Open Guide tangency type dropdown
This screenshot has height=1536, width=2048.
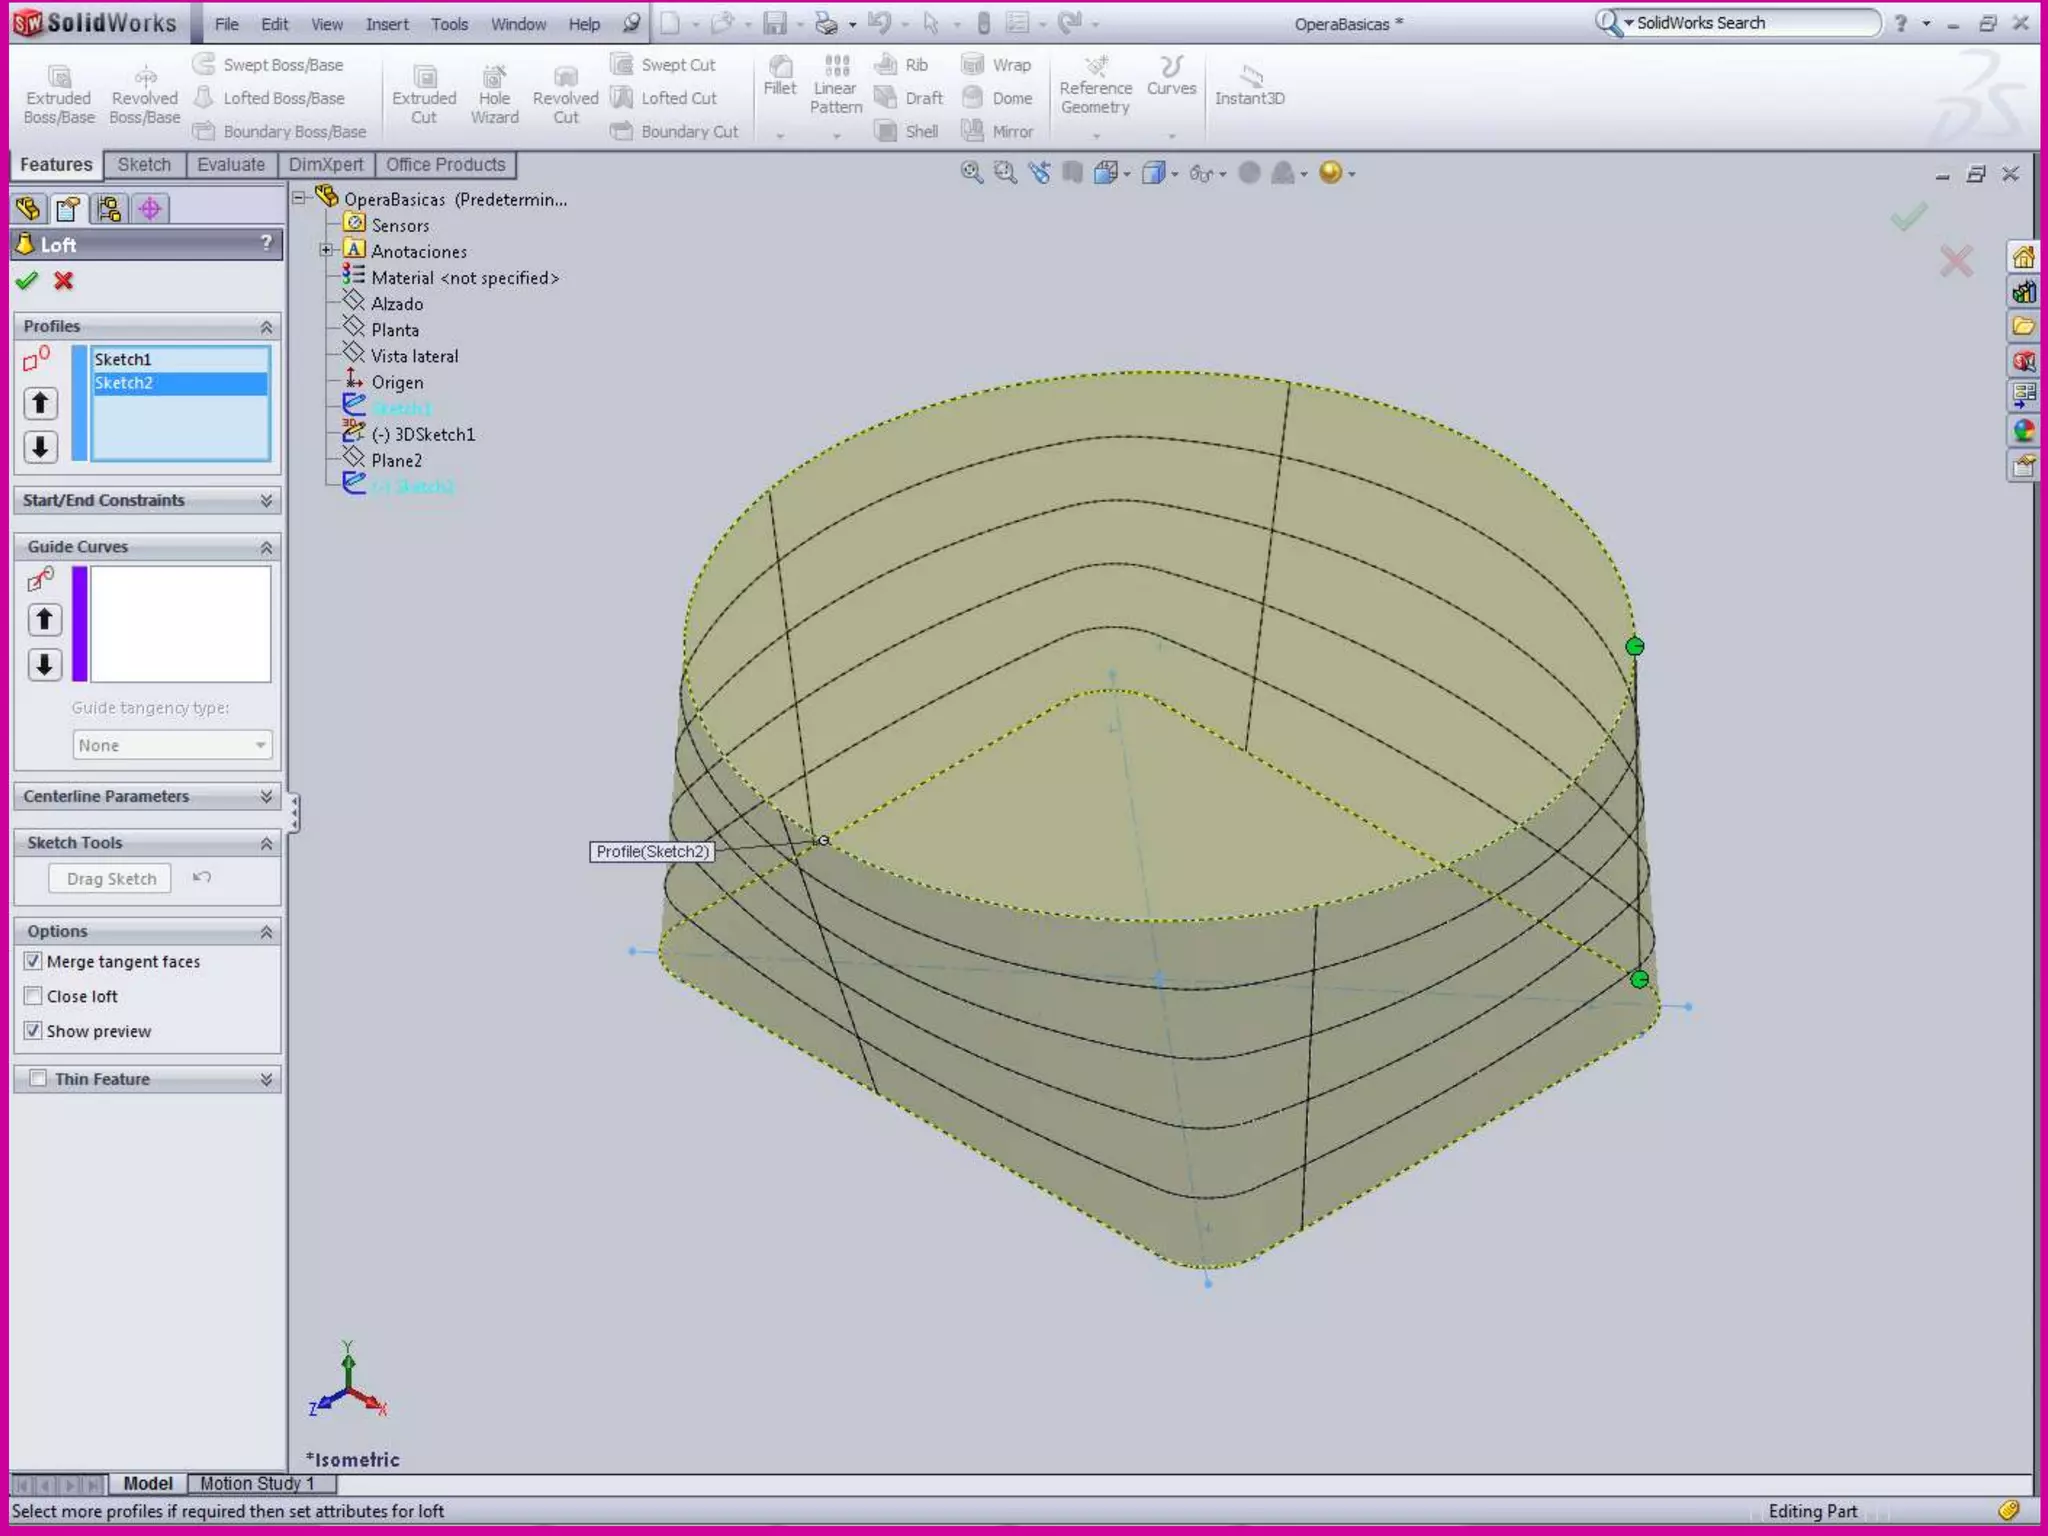[172, 745]
